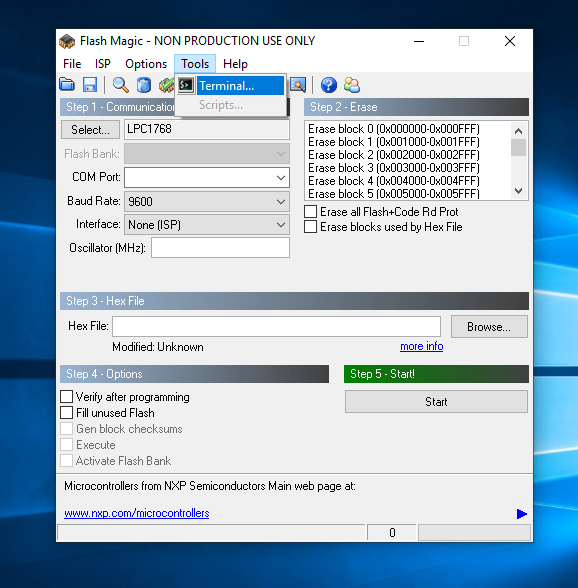The width and height of the screenshot is (578, 588).
Task: Click the terminal icon beside Terminal entry
Action: (x=186, y=85)
